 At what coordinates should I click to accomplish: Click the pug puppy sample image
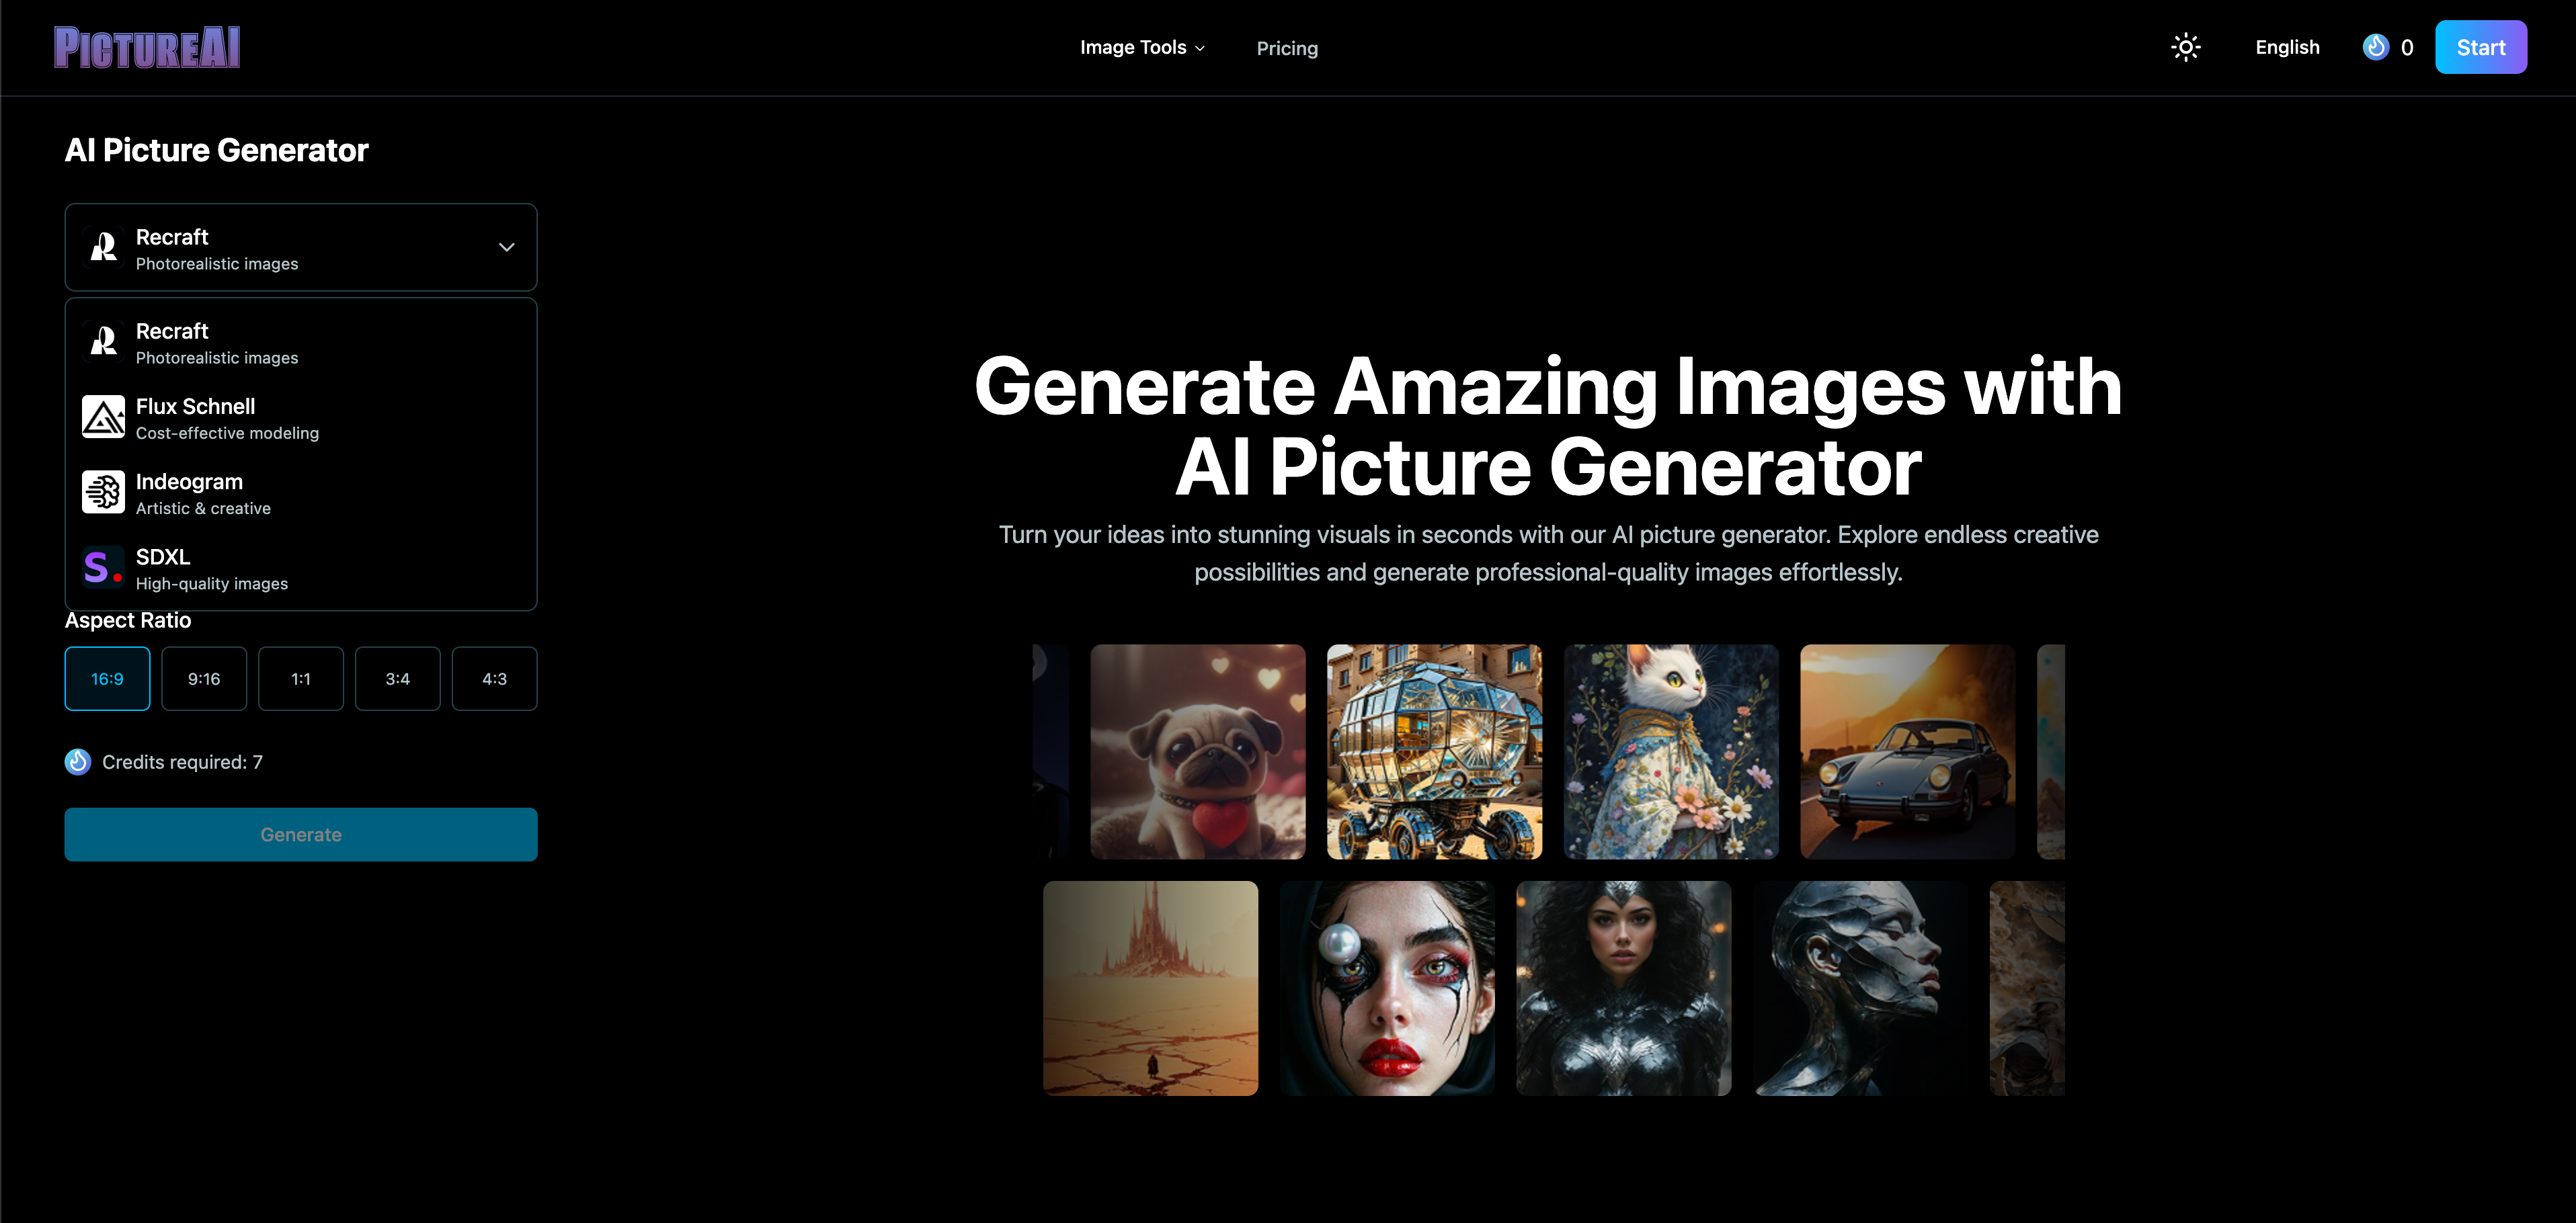pos(1197,752)
